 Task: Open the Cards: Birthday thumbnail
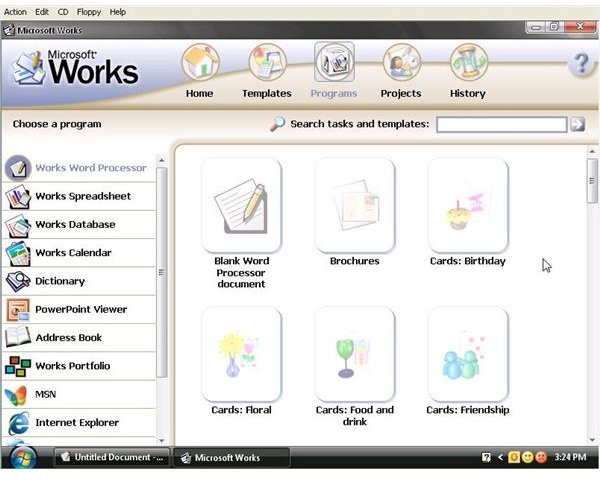tap(468, 205)
